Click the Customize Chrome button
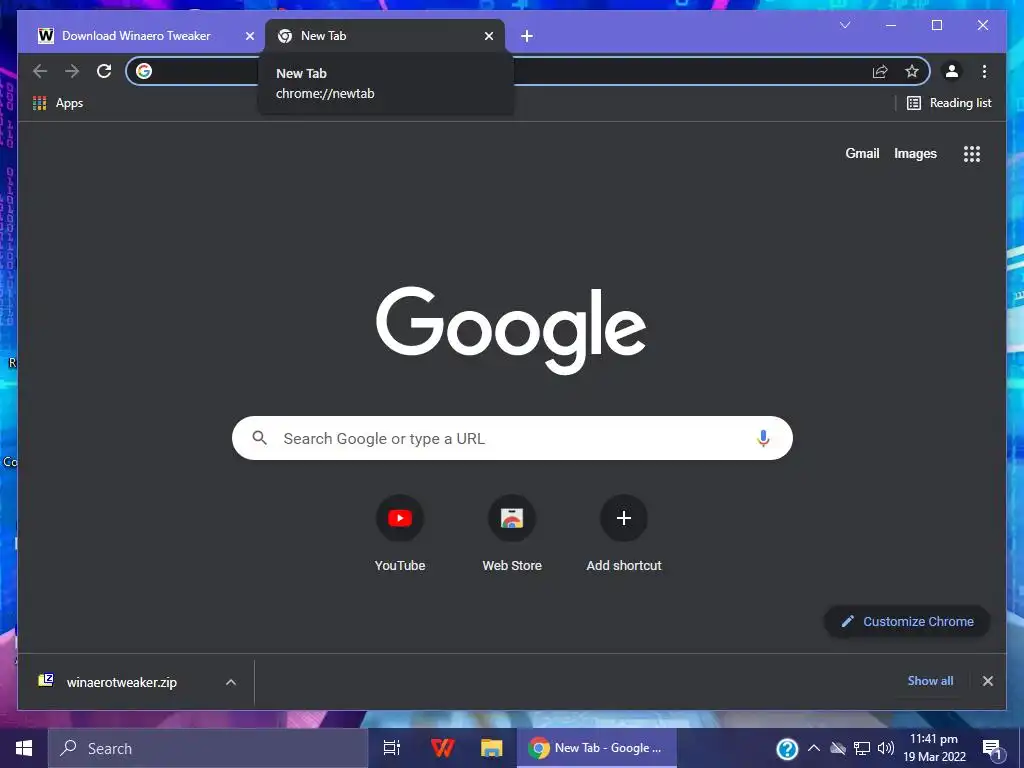This screenshot has width=1024, height=768. (907, 622)
